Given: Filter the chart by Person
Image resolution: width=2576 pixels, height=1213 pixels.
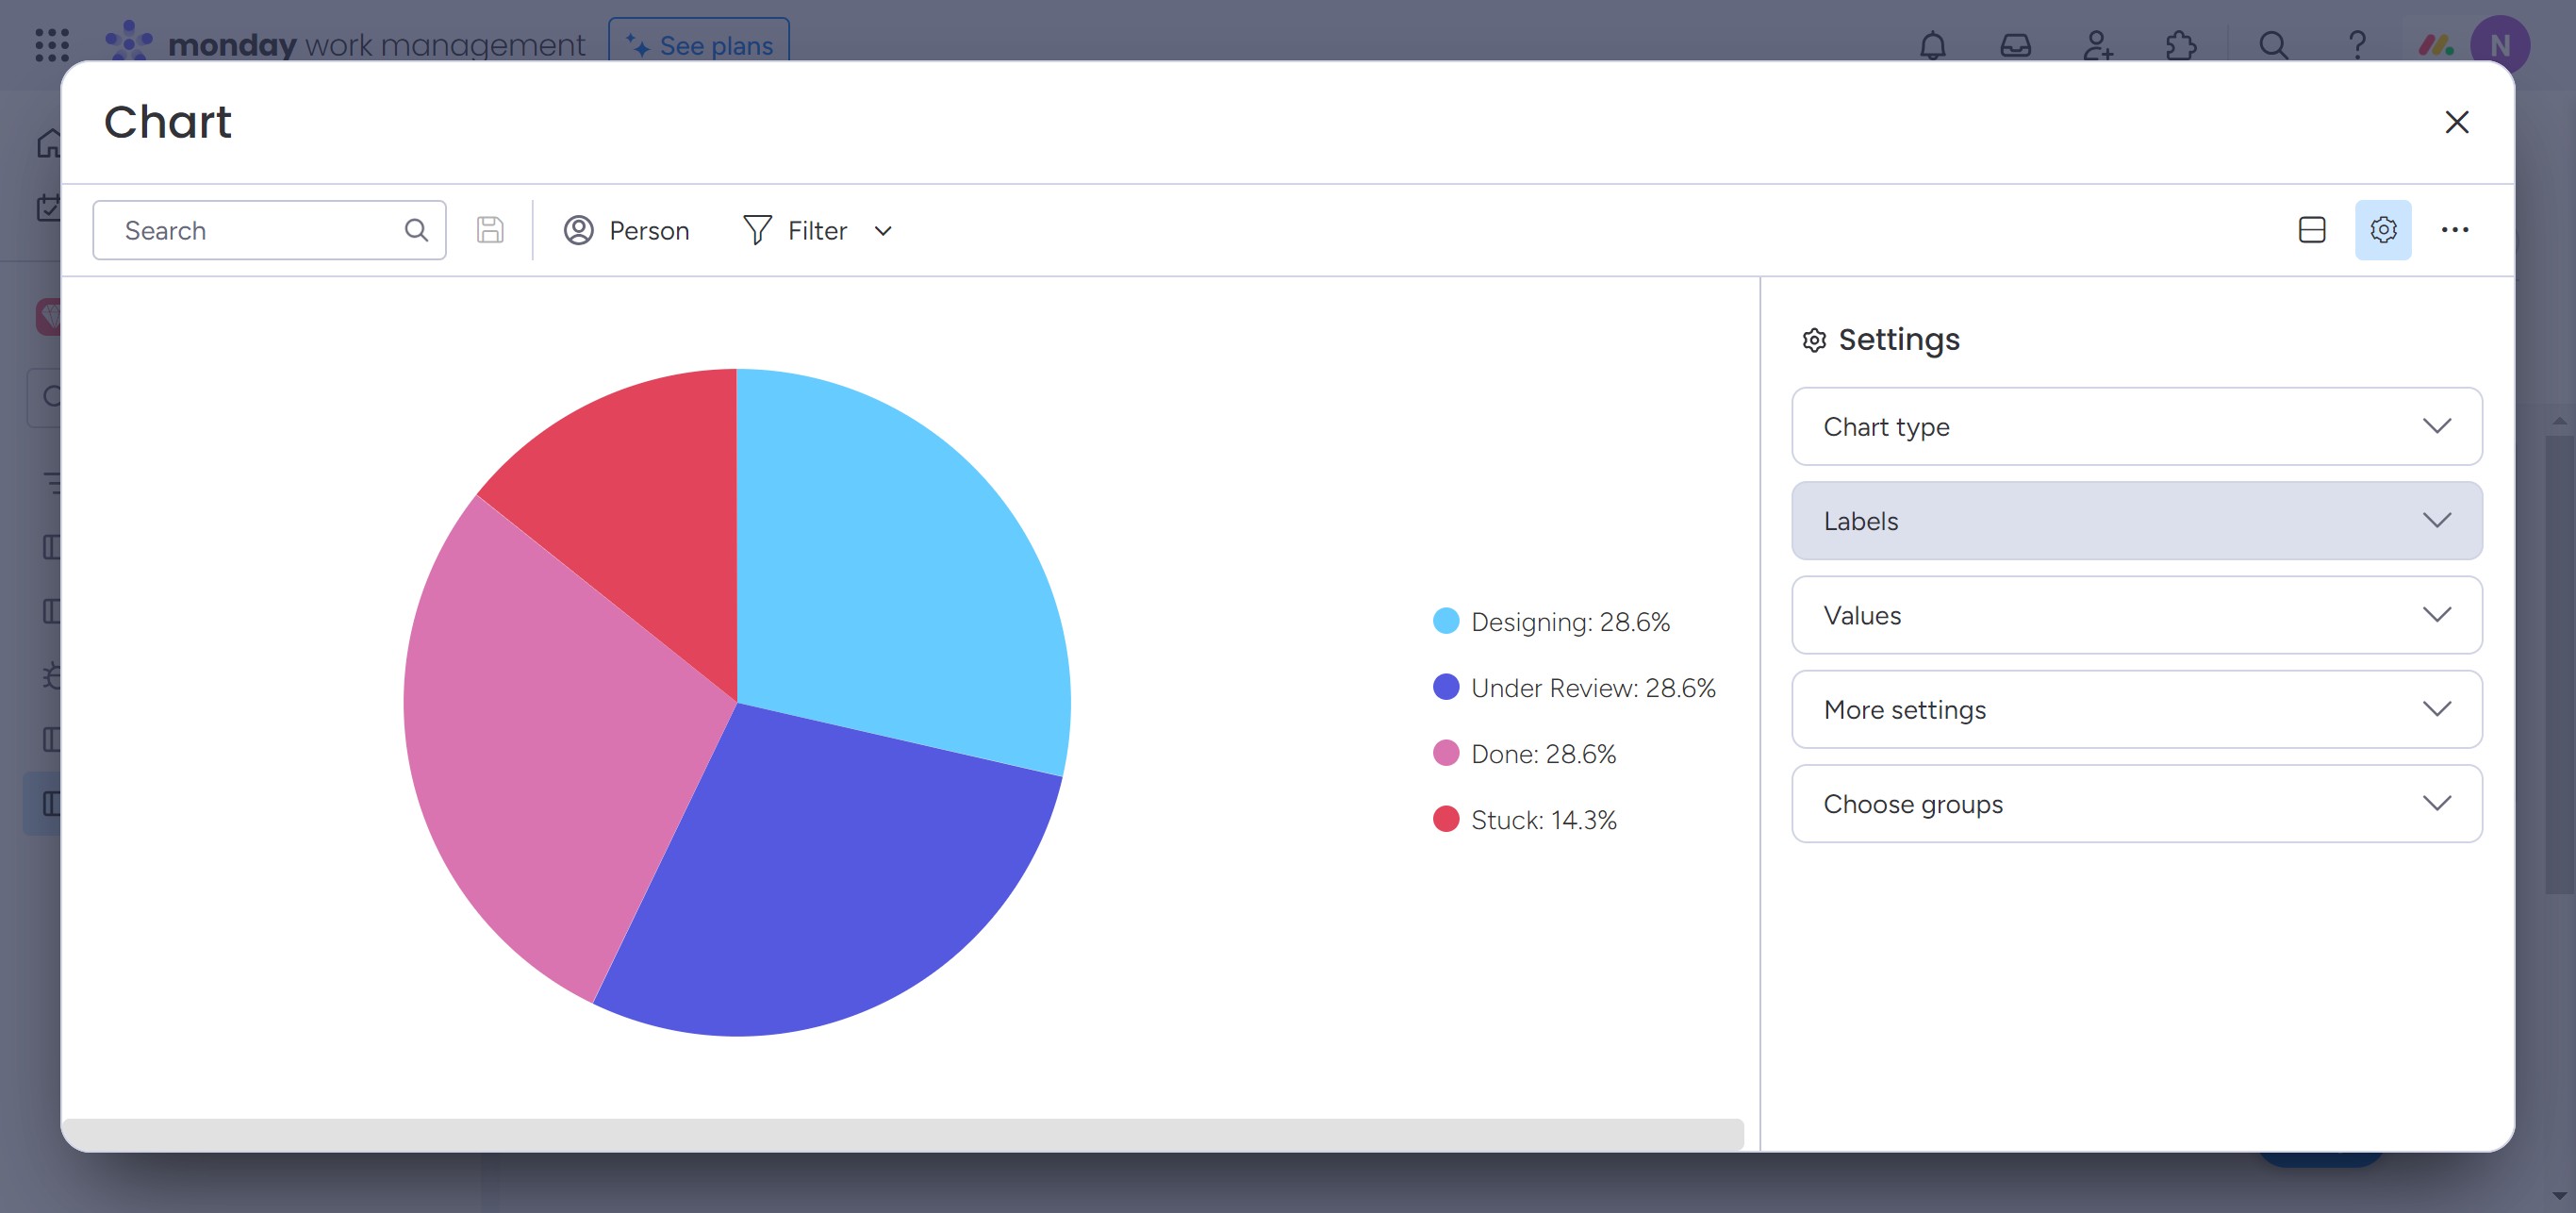Looking at the screenshot, I should click(627, 230).
